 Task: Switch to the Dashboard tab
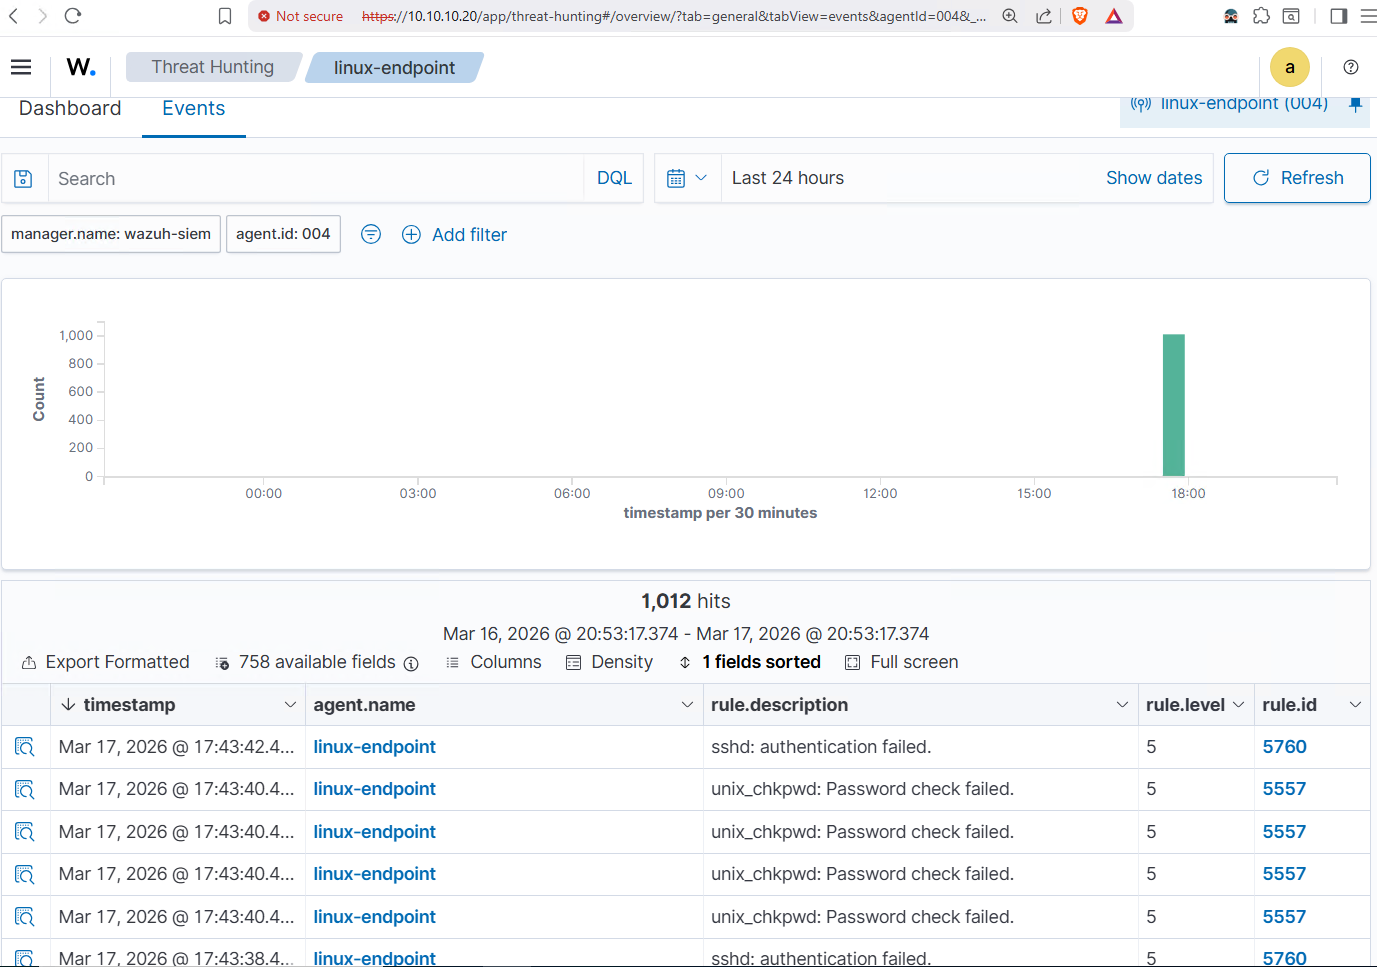point(69,108)
